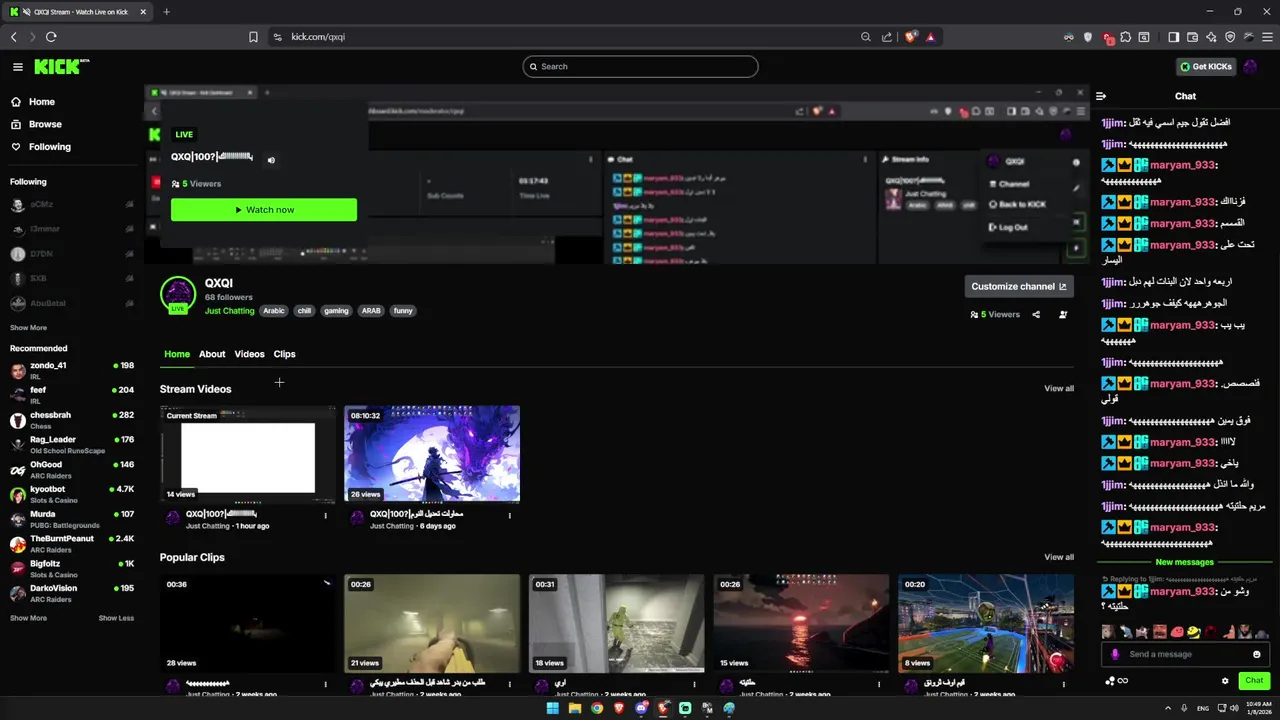This screenshot has width=1280, height=720.
Task: Click the Kick search field
Action: coord(640,67)
